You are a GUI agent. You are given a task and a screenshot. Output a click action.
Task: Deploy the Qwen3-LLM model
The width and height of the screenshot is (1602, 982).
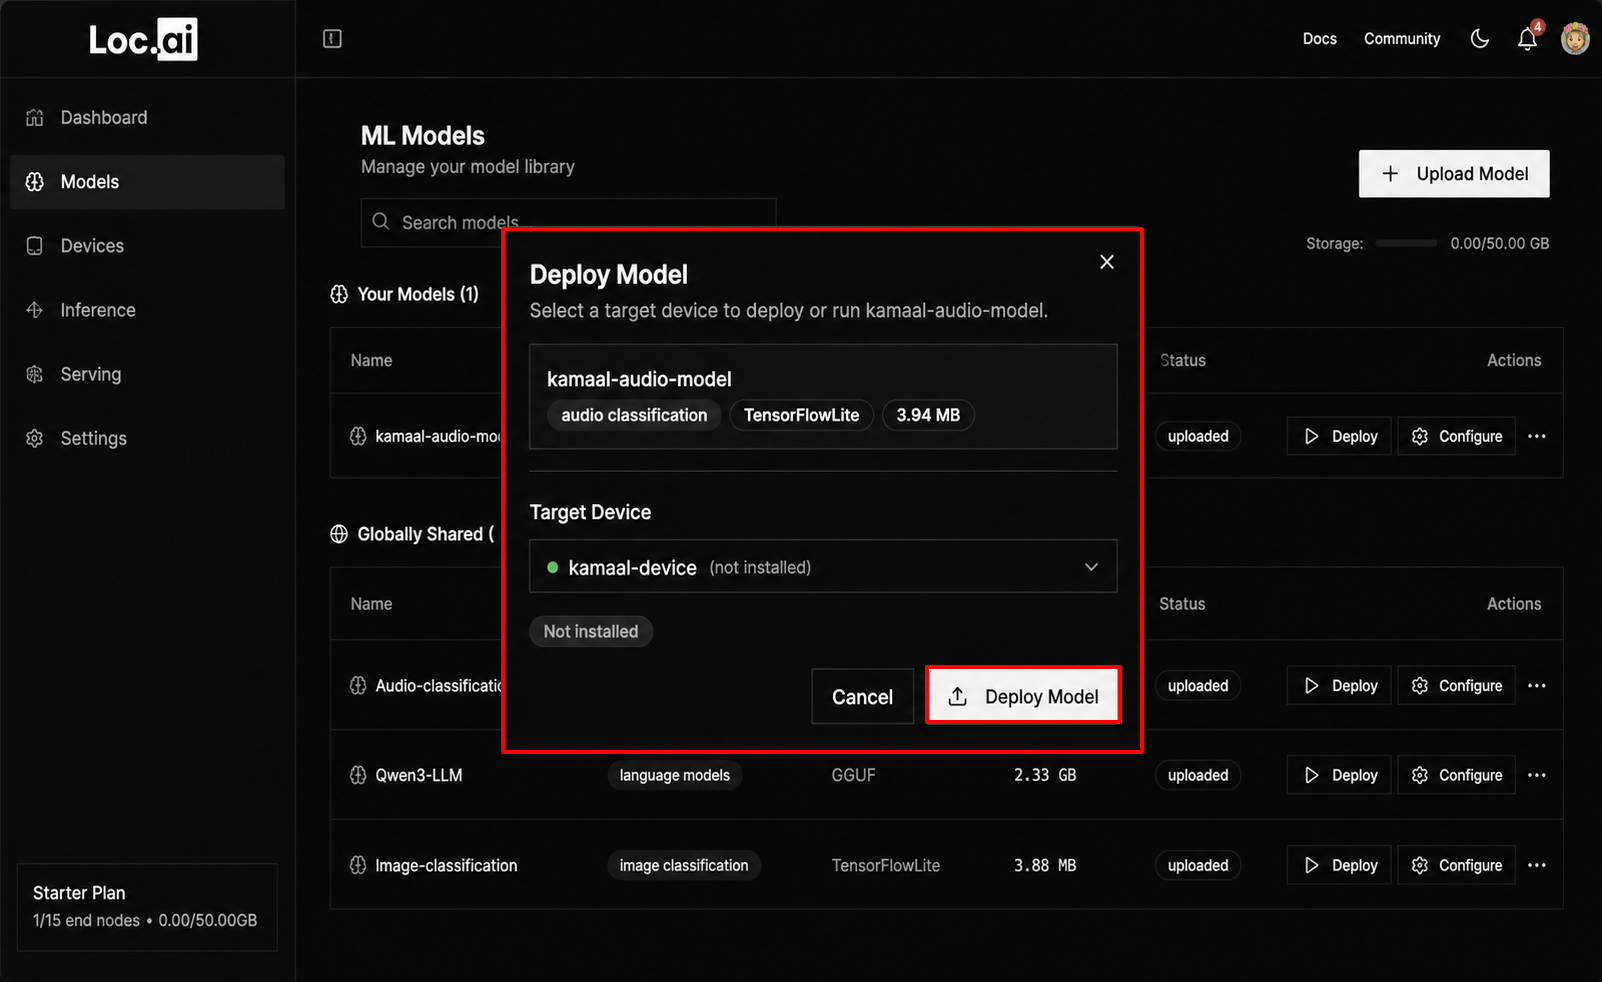(x=1339, y=776)
